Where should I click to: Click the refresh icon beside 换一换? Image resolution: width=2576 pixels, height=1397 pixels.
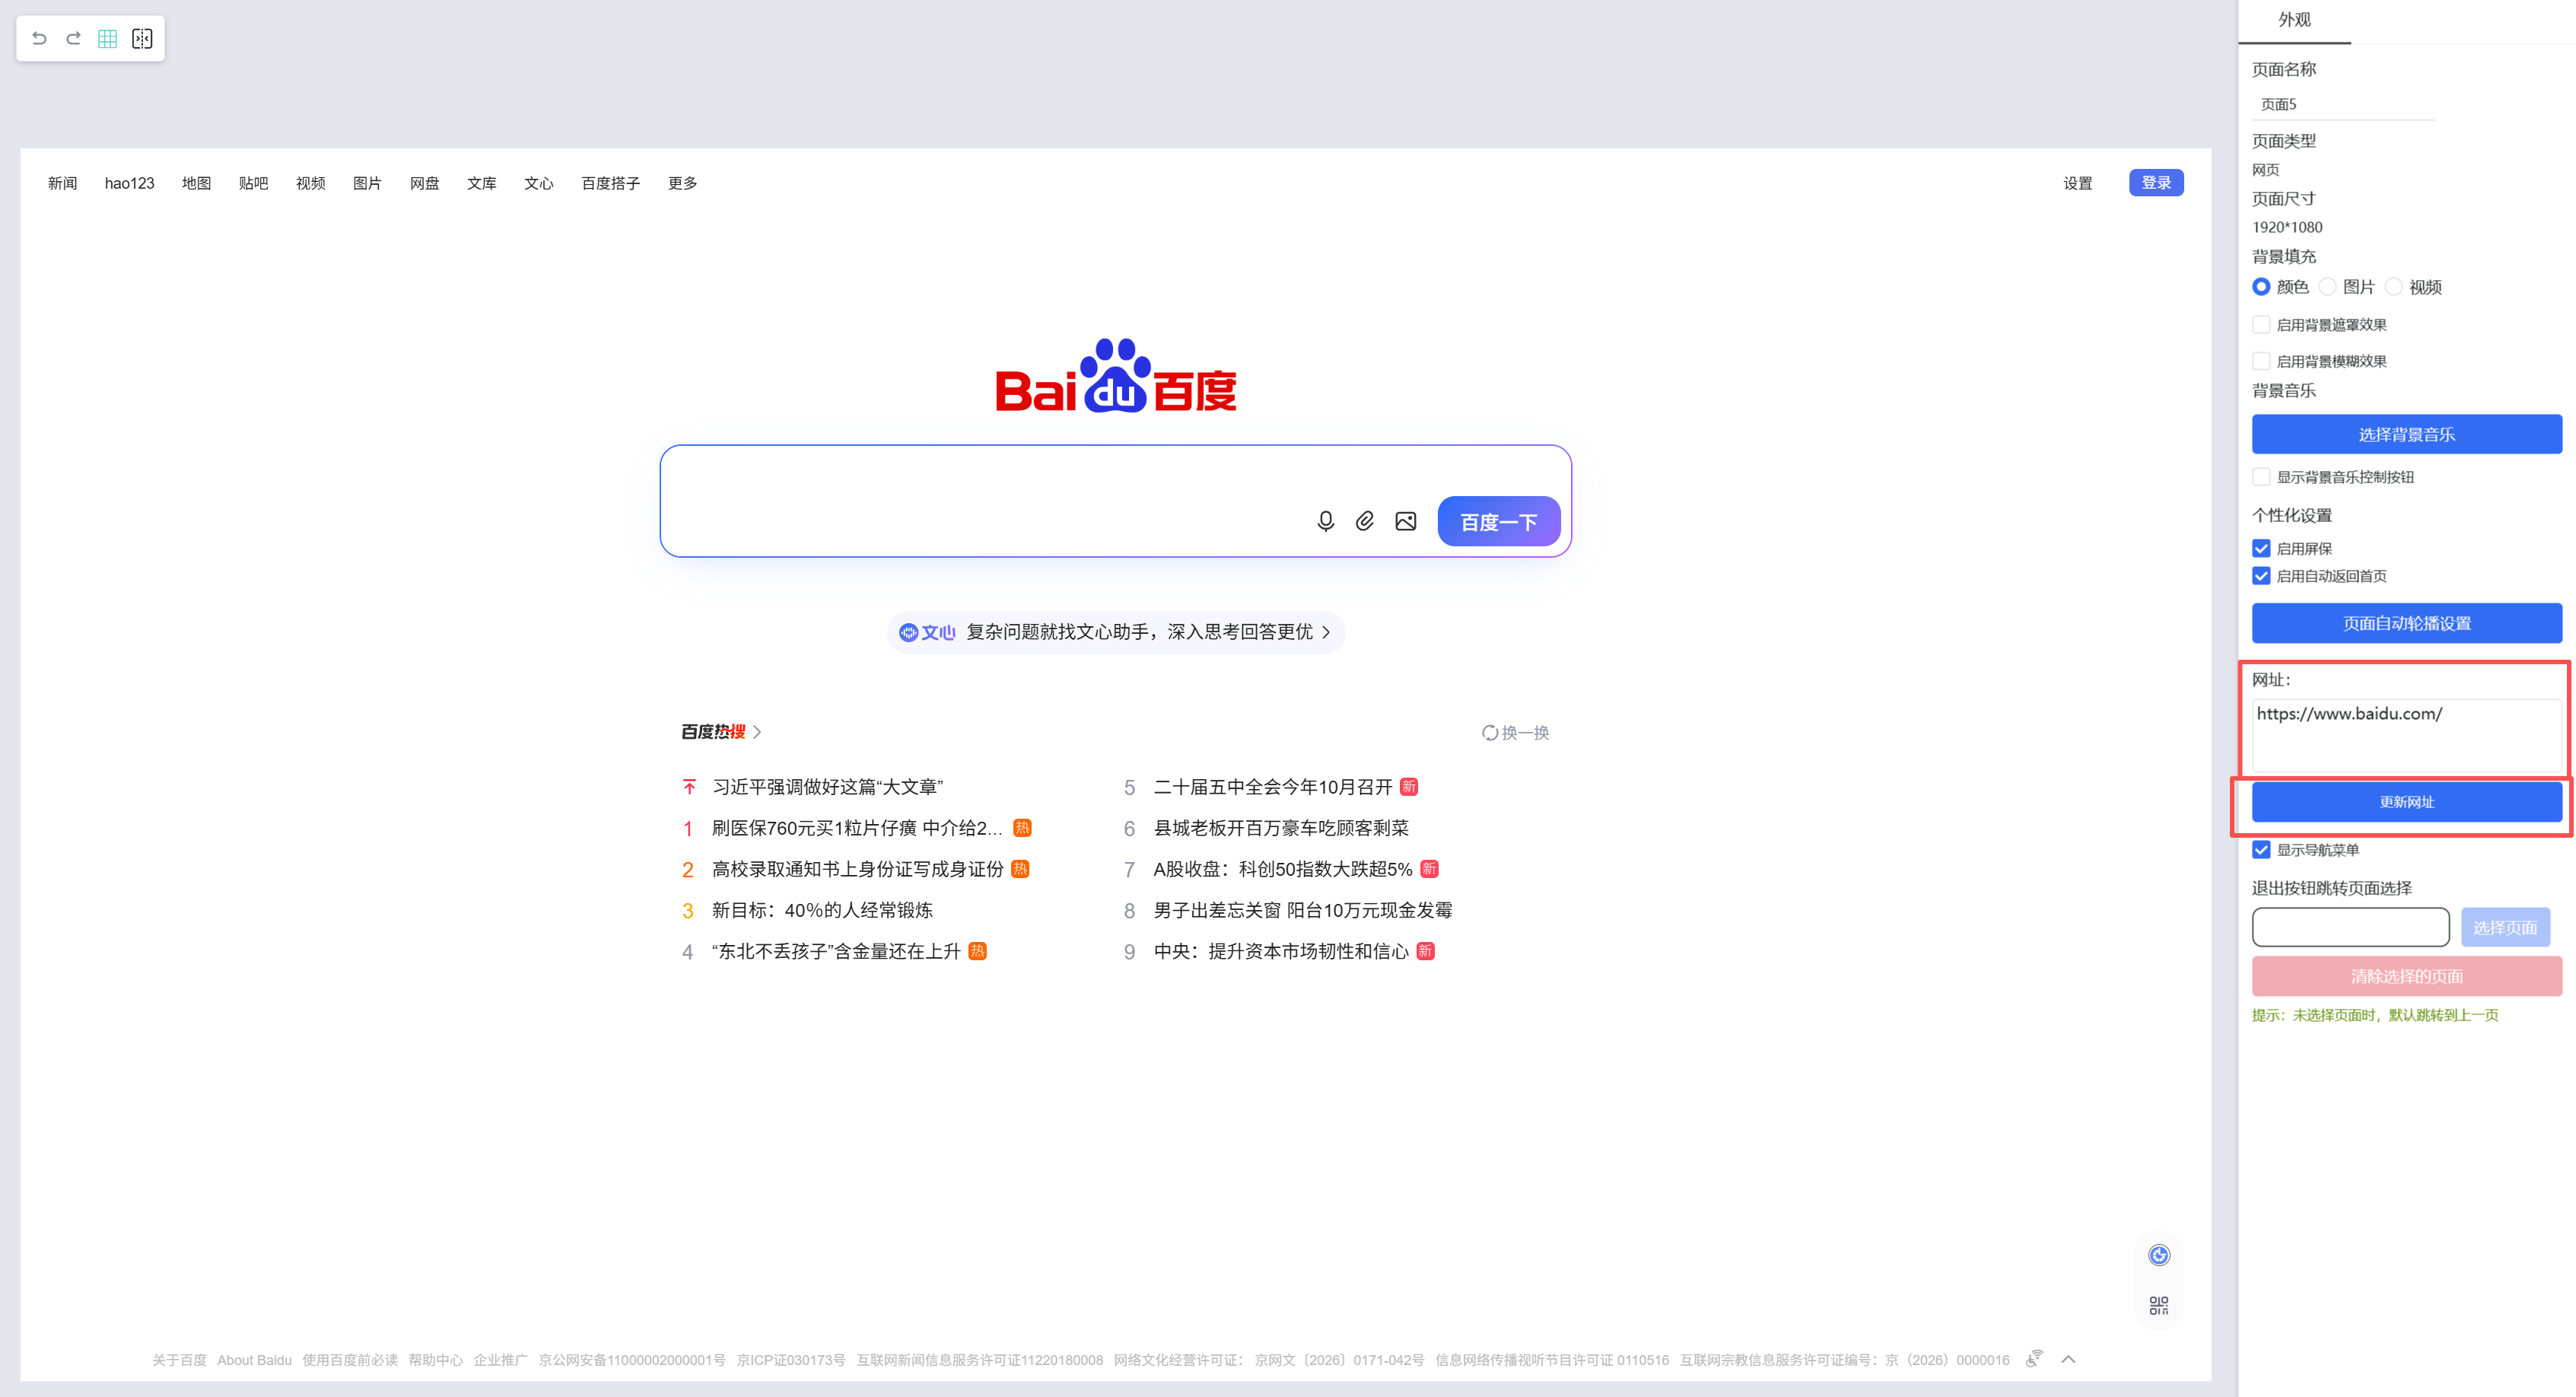pos(1490,733)
